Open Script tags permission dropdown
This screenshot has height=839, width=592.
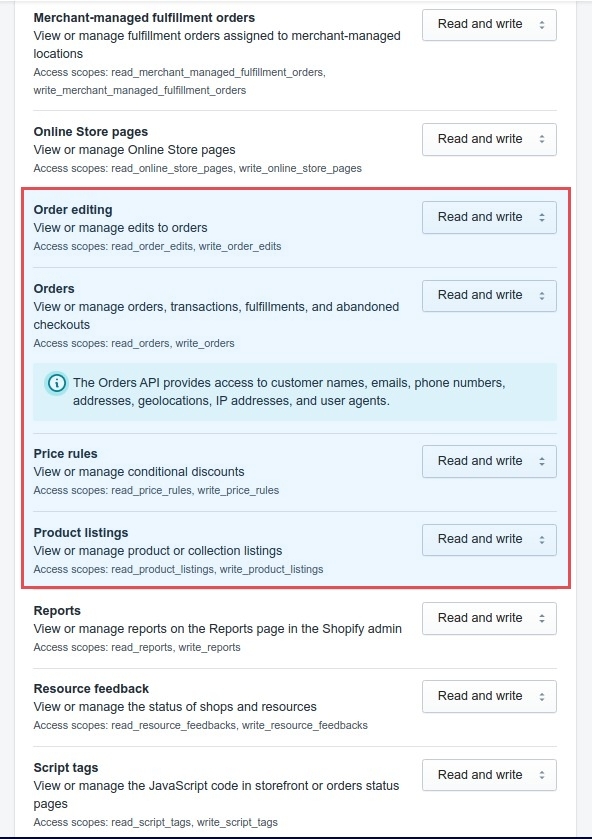coord(489,775)
